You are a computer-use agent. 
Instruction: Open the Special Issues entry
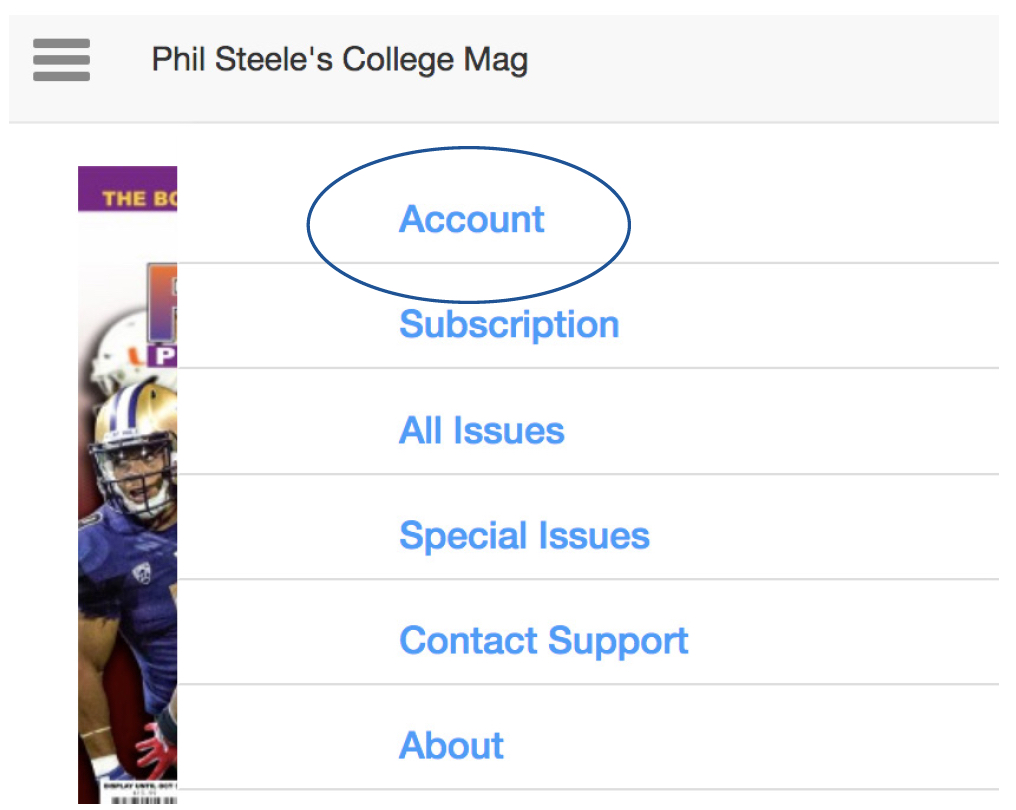coord(524,535)
